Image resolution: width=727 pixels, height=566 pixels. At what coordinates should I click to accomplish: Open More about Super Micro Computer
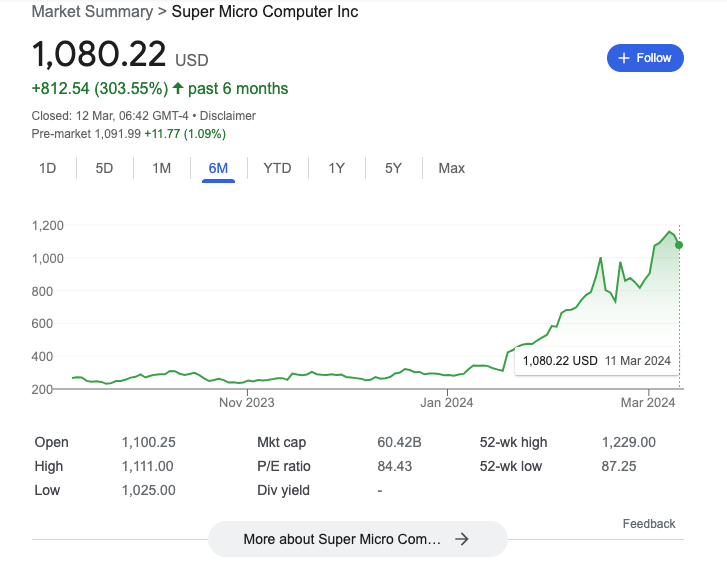tap(357, 539)
